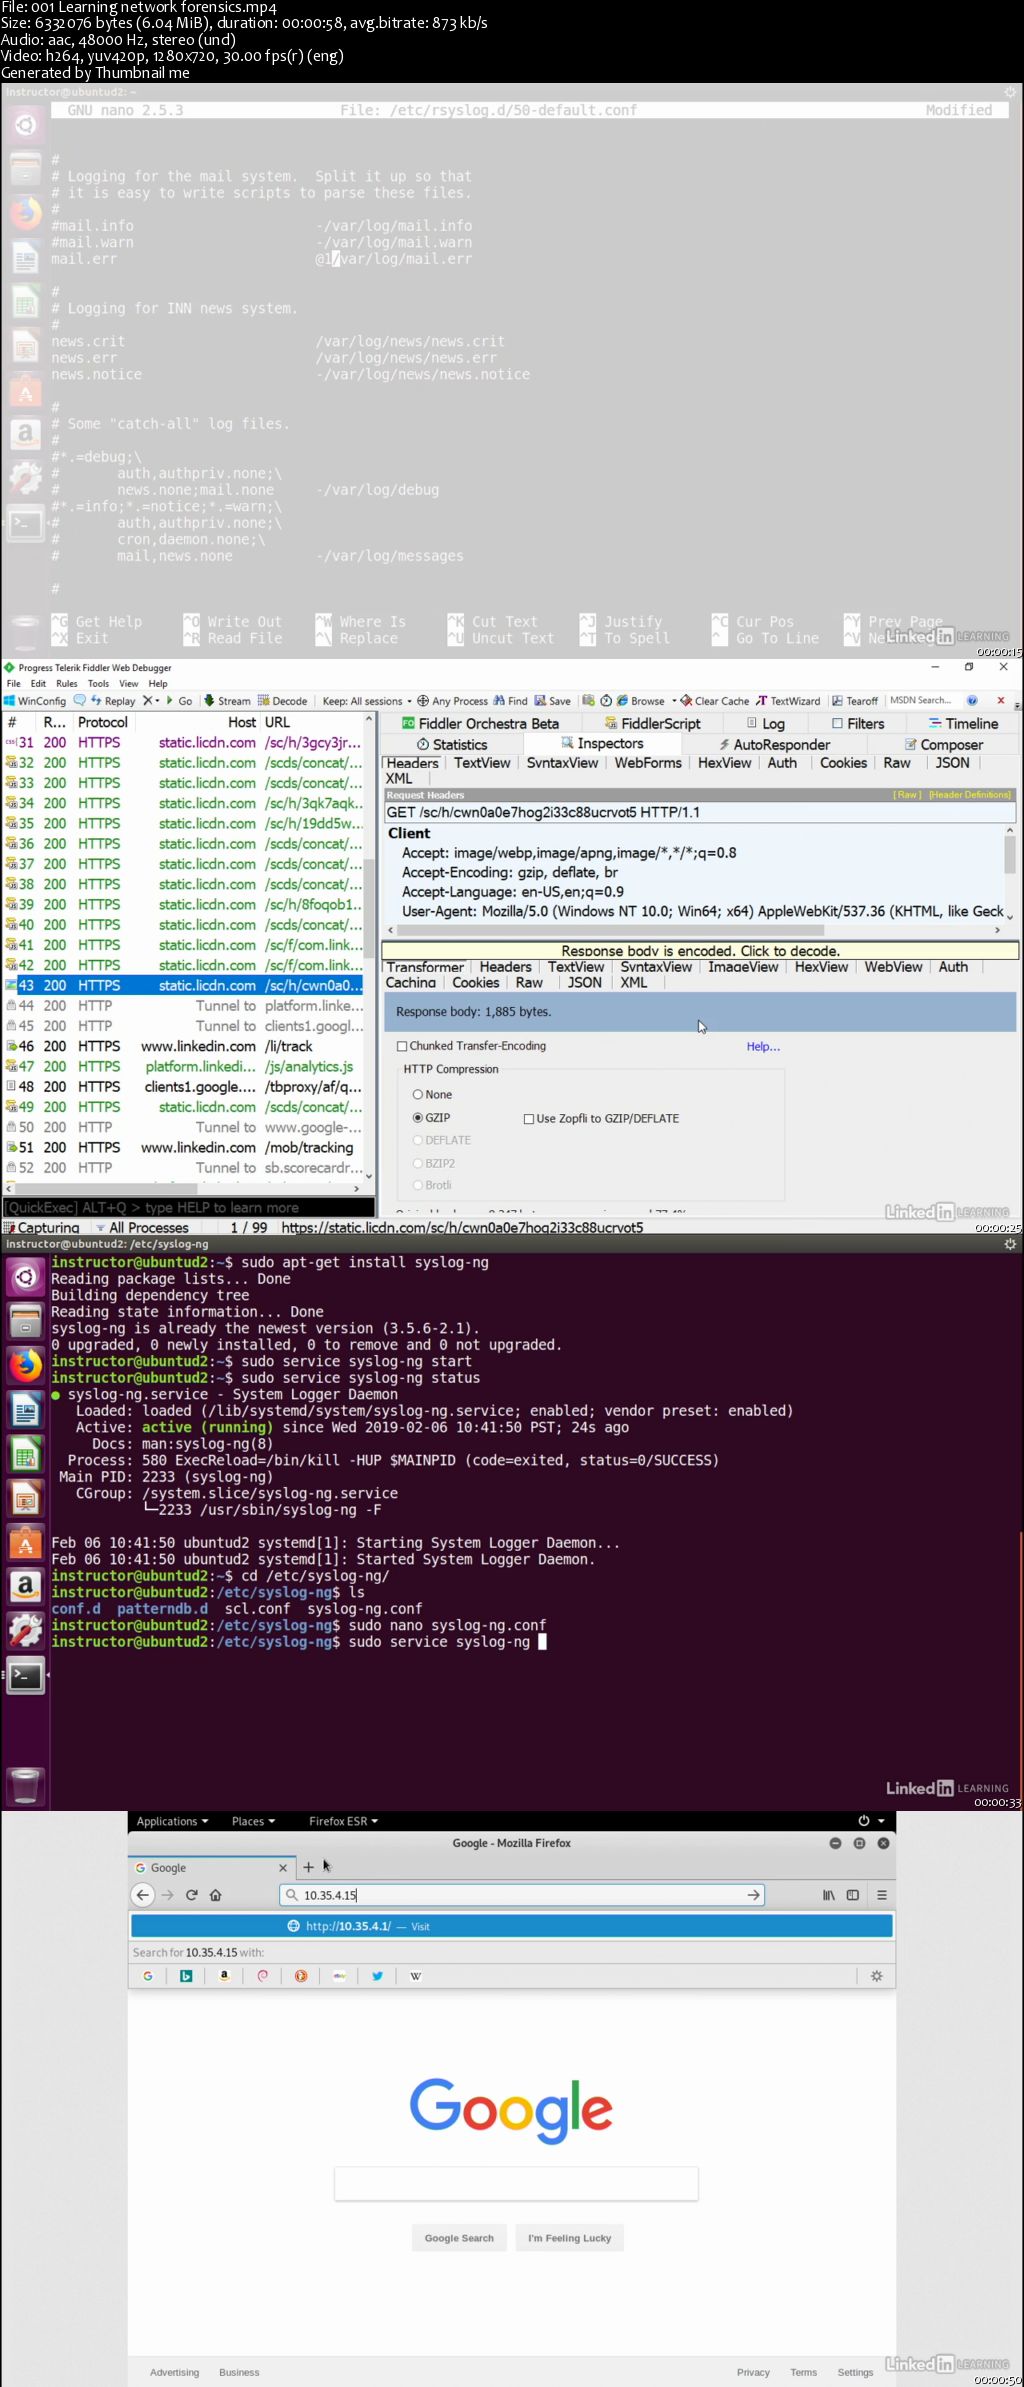Click the session list vertical scrollbar in Fiddler
Viewport: 1024px width, 2387px height.
(369, 947)
